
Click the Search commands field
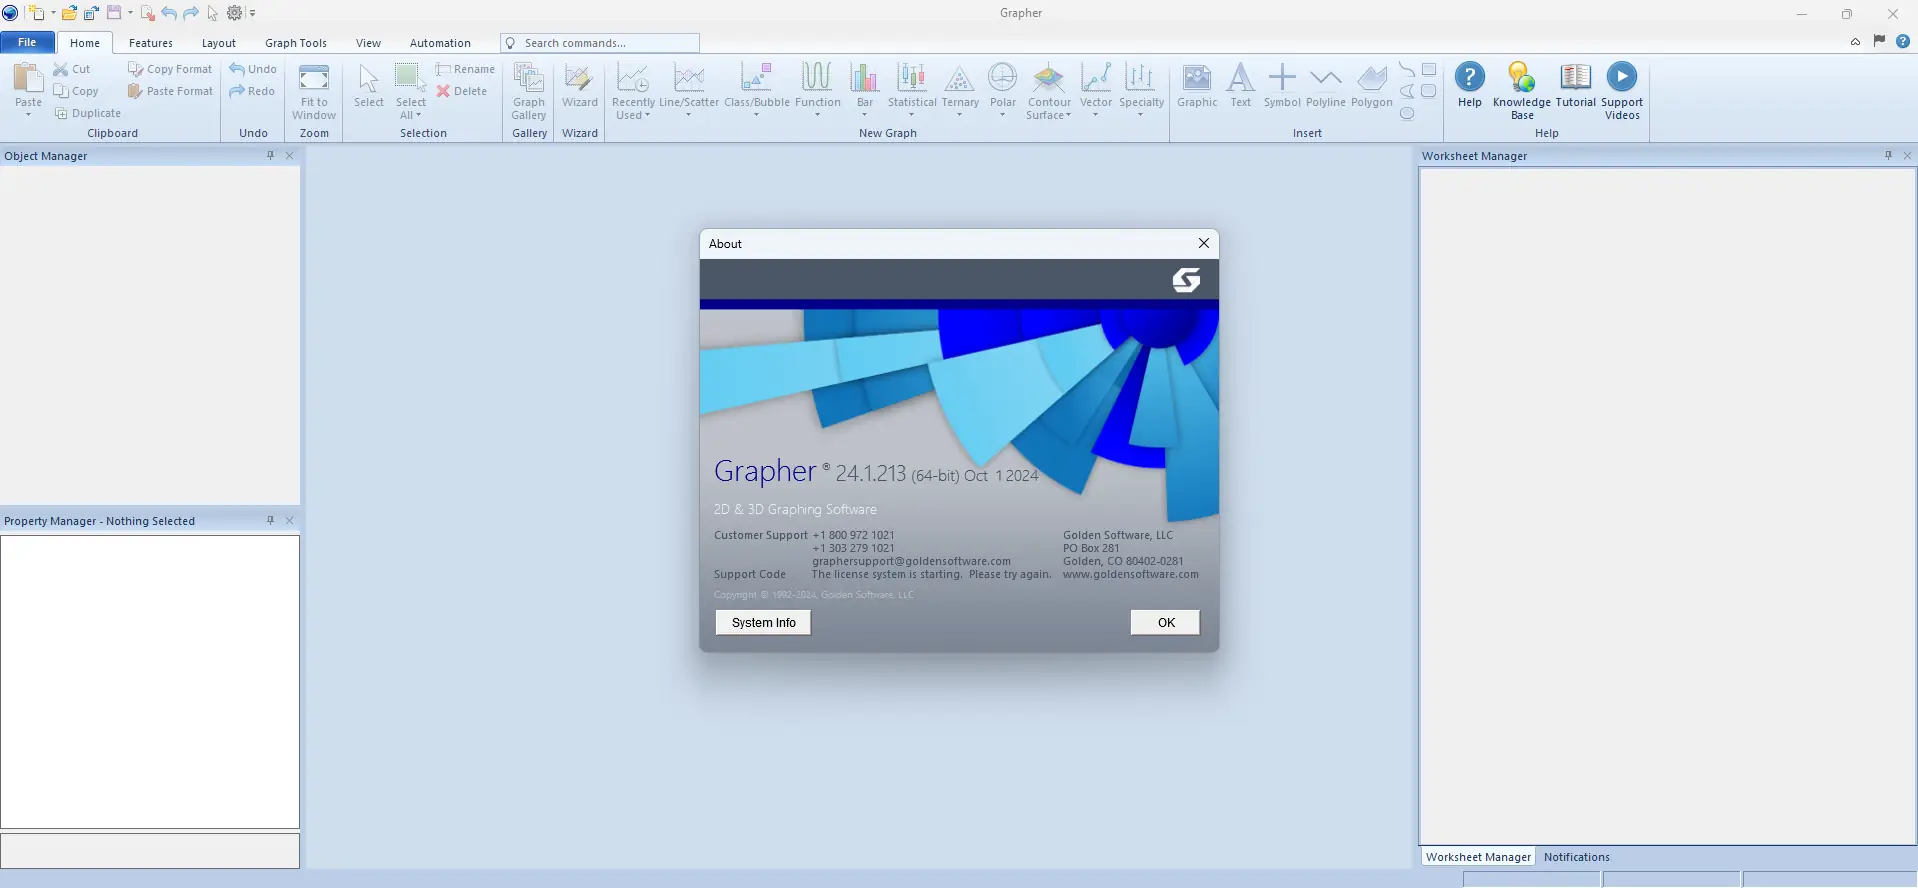click(x=600, y=43)
